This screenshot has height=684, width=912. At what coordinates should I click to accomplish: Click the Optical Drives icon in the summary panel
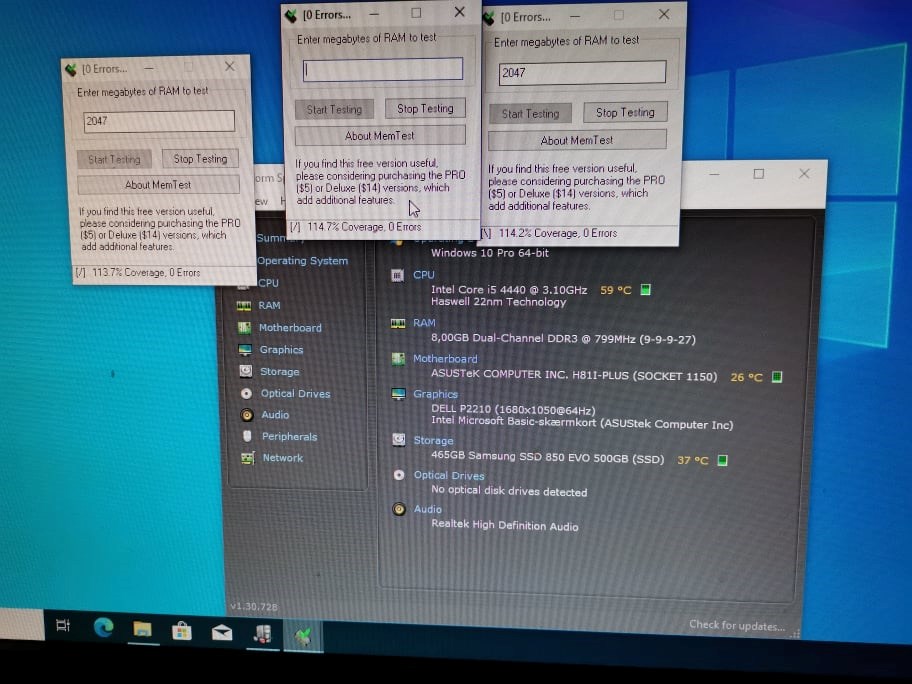(x=398, y=475)
